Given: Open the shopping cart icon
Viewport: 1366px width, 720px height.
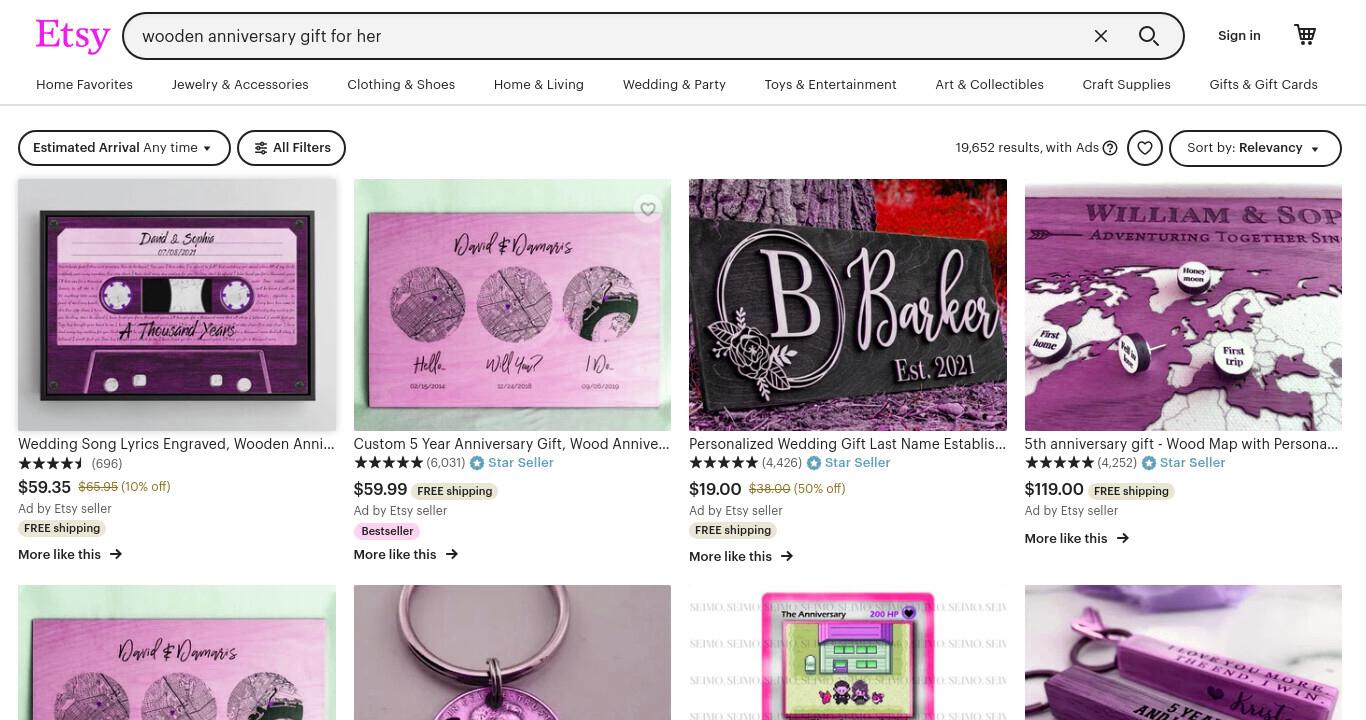Looking at the screenshot, I should [1305, 35].
